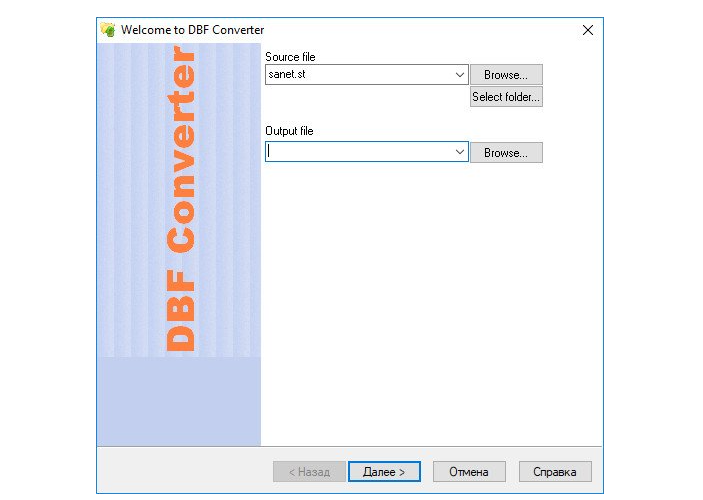
Task: Open help with Справка button
Action: coord(555,472)
